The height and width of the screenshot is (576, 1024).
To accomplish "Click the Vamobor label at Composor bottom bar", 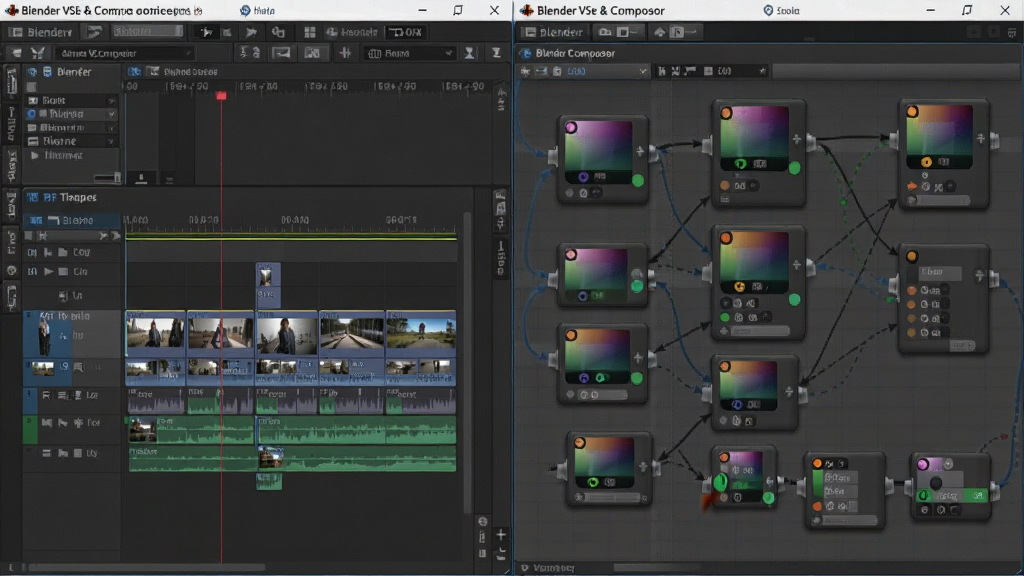I will [x=554, y=568].
